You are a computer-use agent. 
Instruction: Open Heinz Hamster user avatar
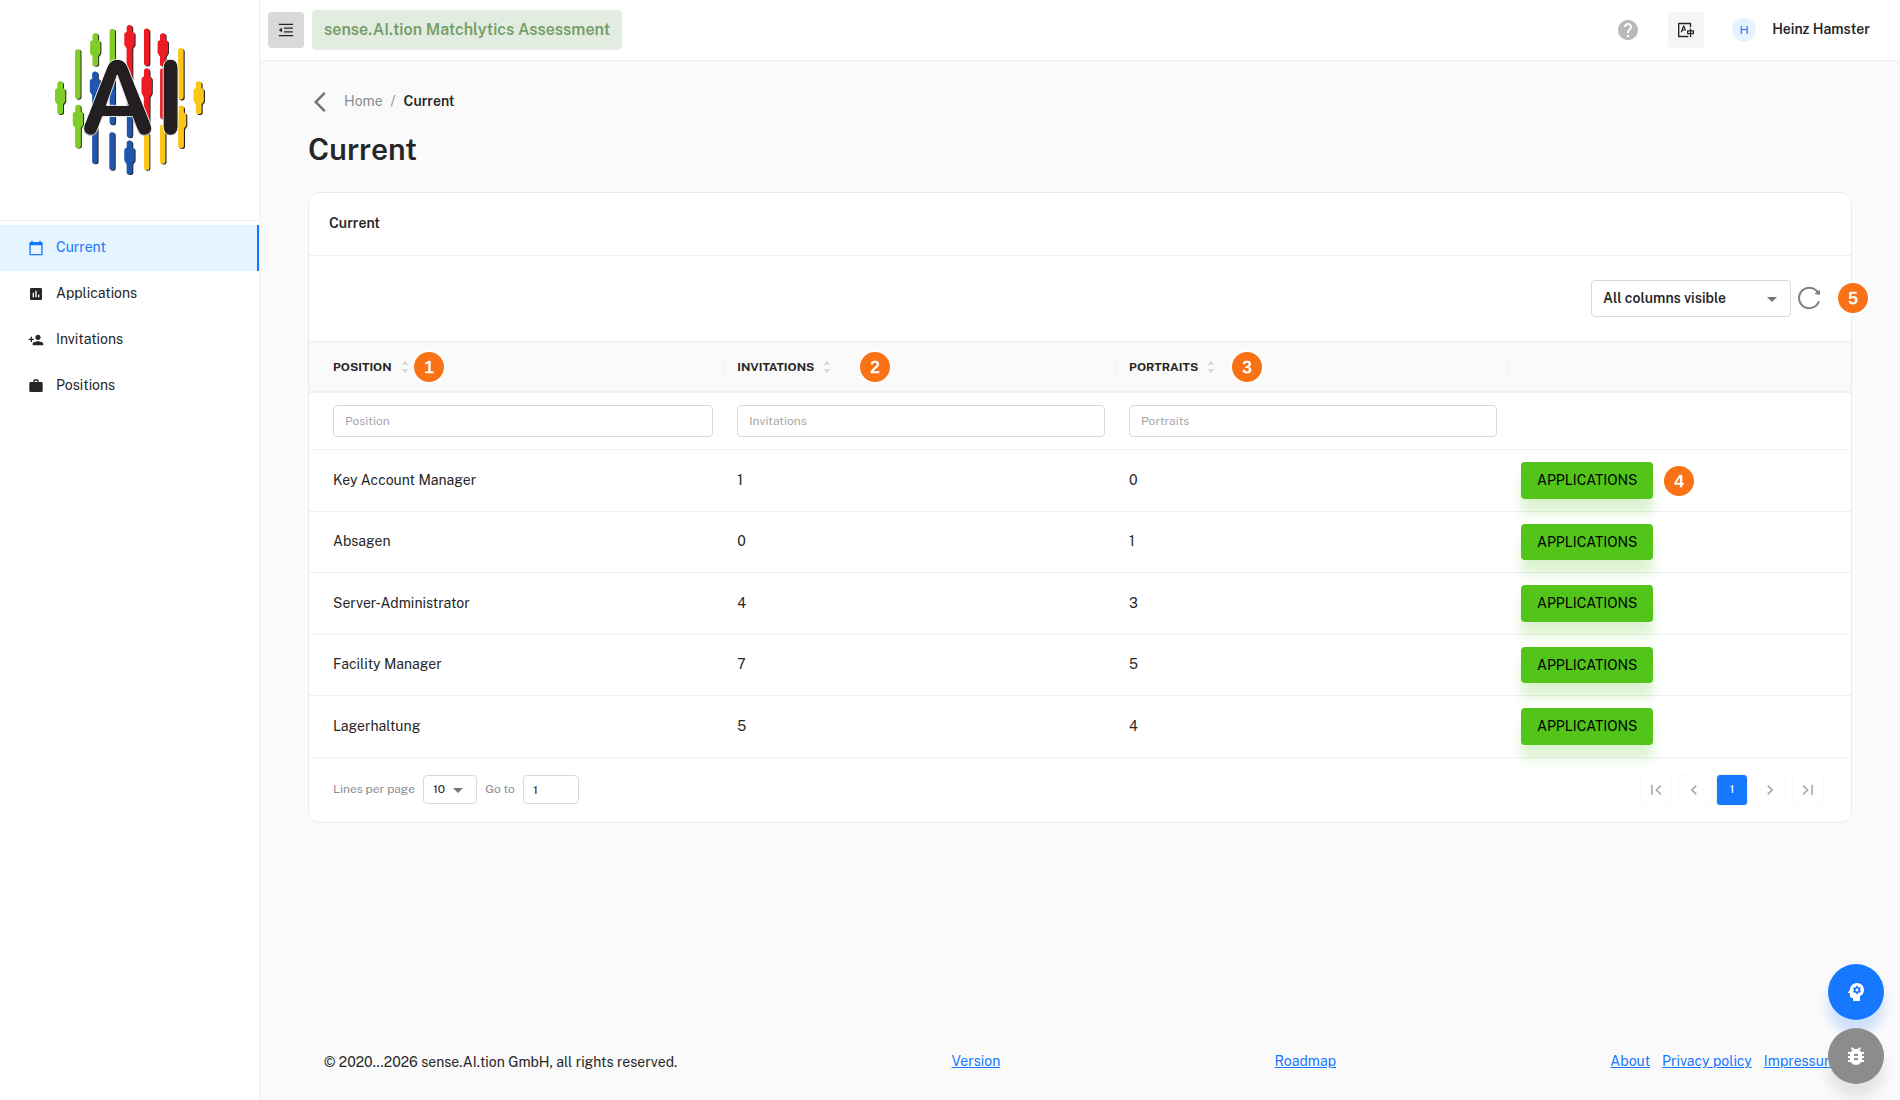pos(1744,30)
